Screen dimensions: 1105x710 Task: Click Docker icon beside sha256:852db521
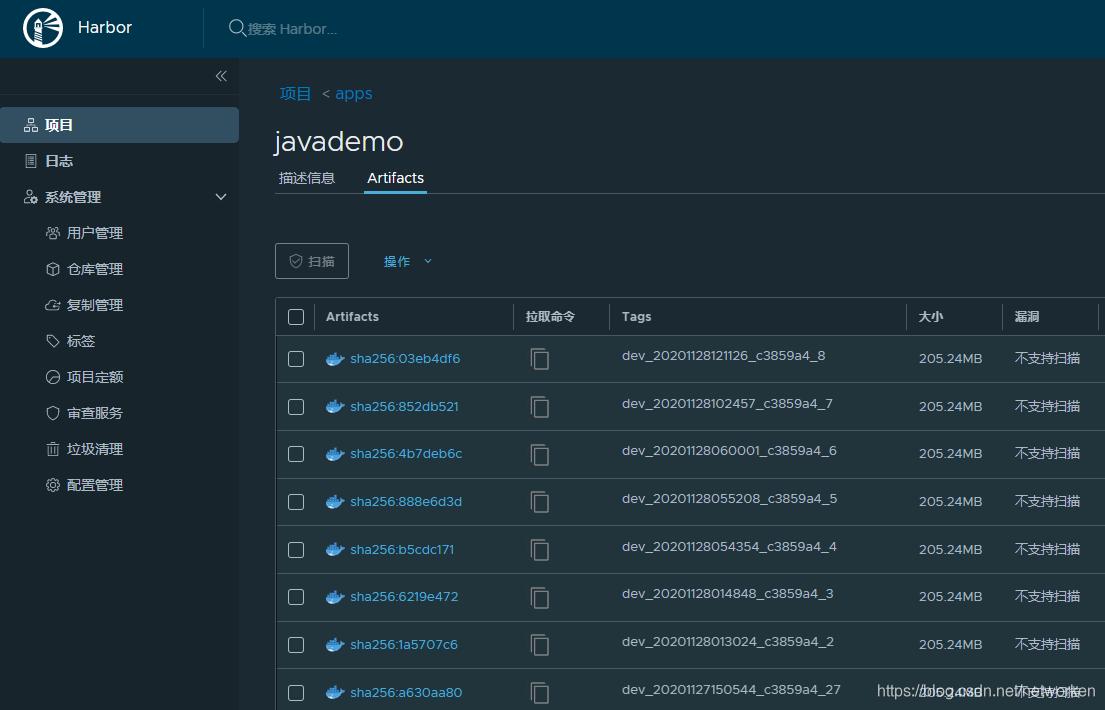tap(335, 407)
